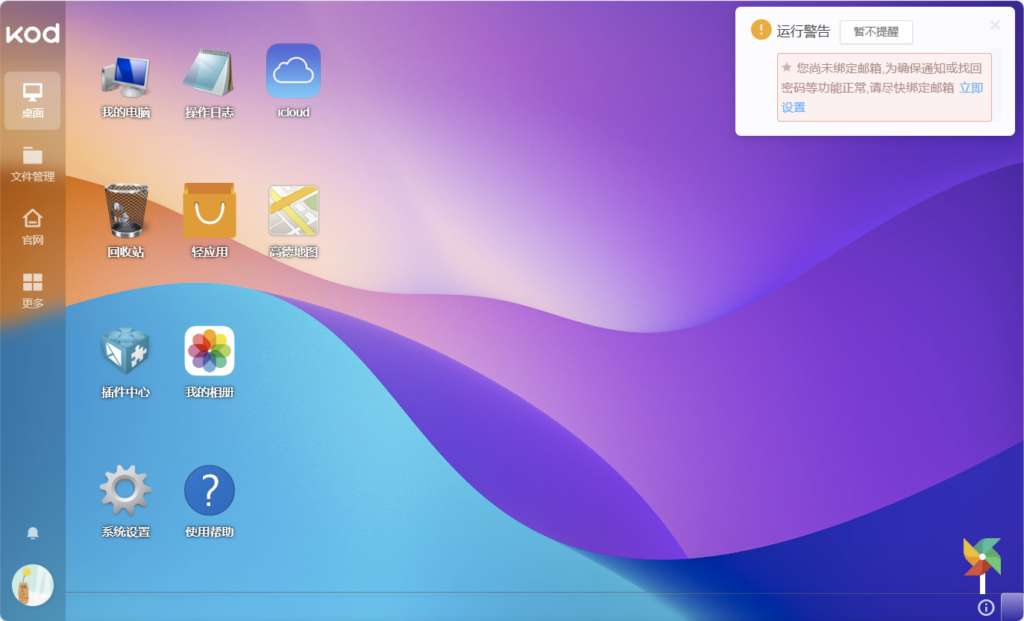Screen dimensions: 1024x621
Task: Follow the 立即设置 link in warning
Action: point(970,88)
